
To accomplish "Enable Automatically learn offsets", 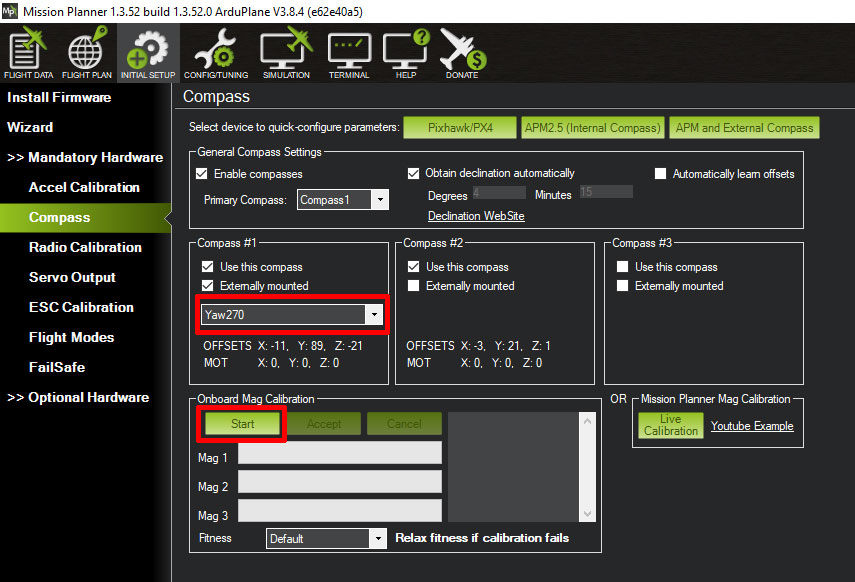I will click(661, 174).
